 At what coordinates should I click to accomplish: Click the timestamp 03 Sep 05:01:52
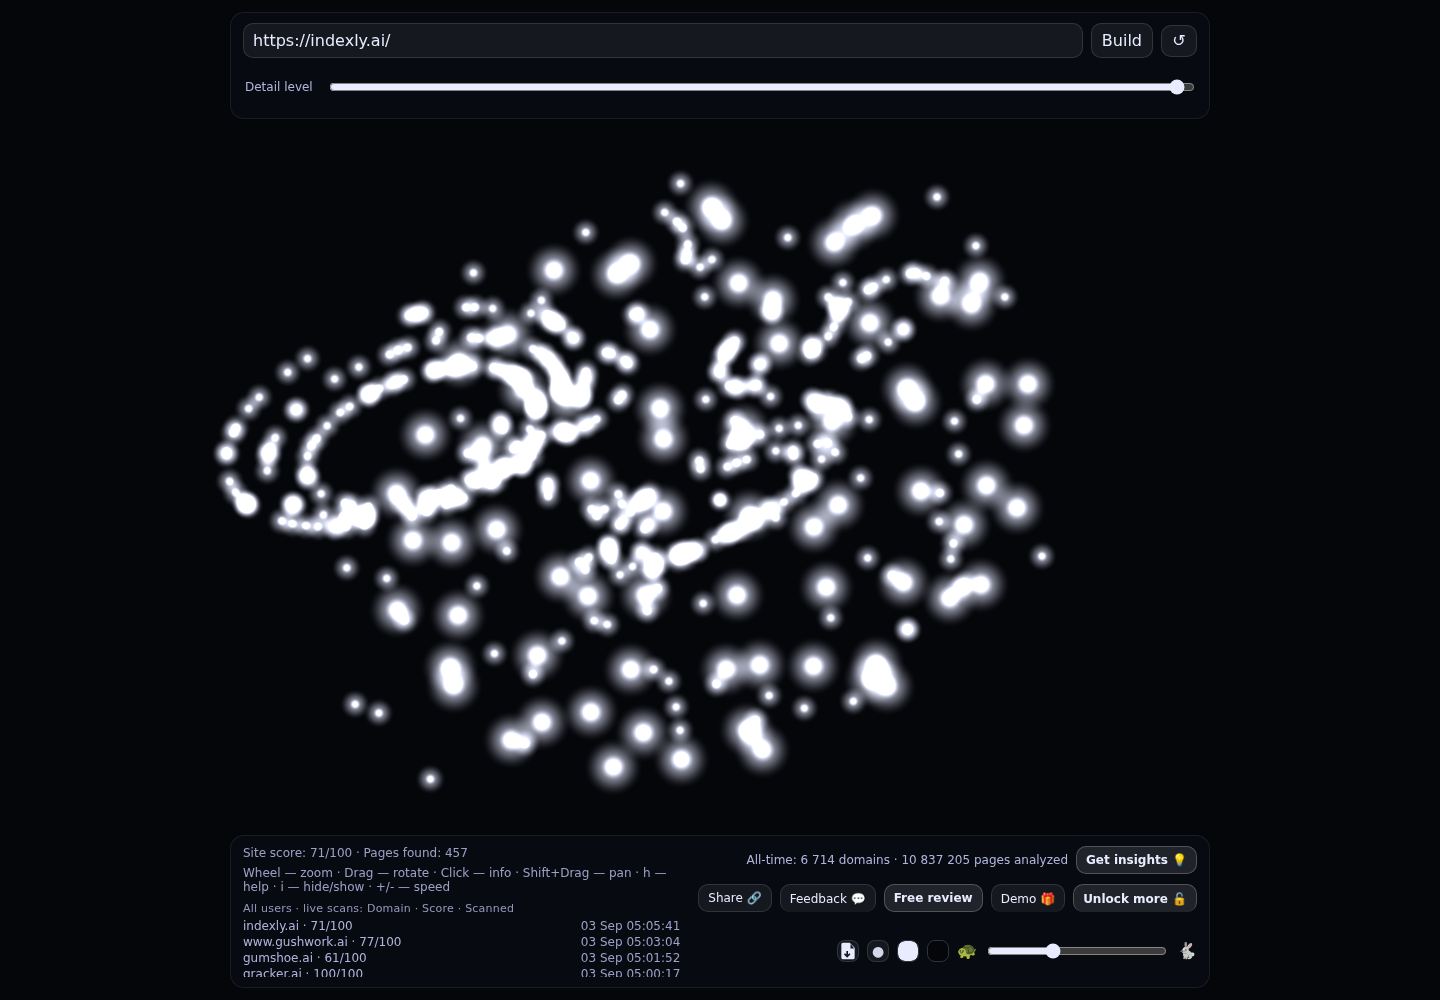[x=630, y=958]
